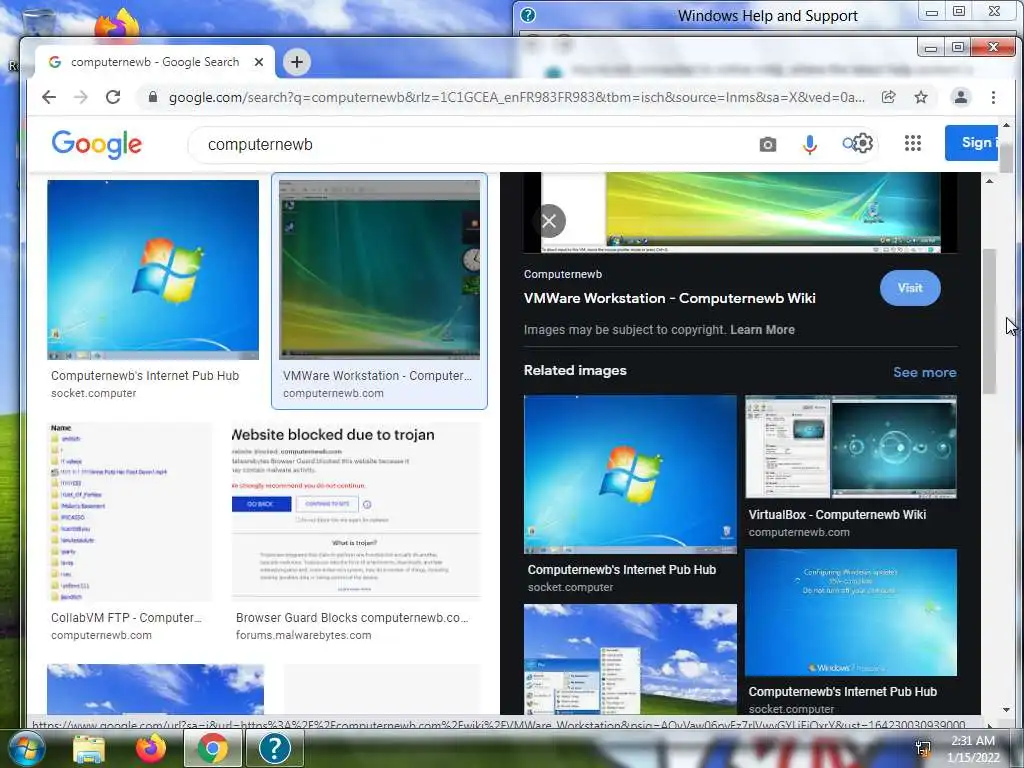Open the Computernewb's Internet Pub Hub result title
Image resolution: width=1024 pixels, height=768 pixels.
tap(145, 376)
